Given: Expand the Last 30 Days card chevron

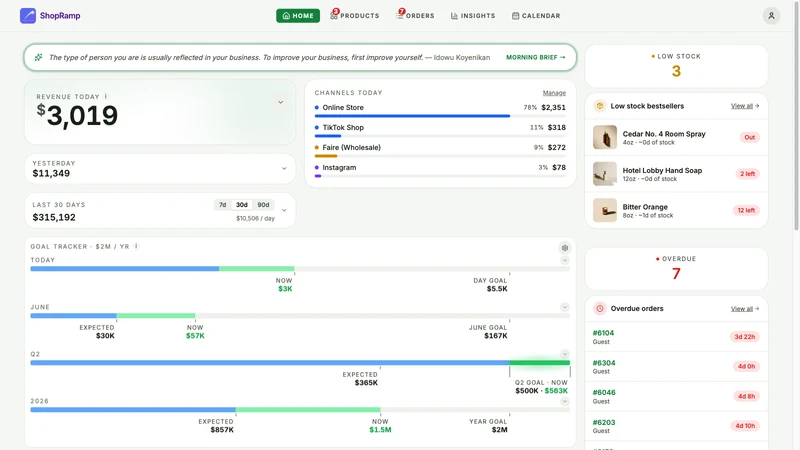Looking at the screenshot, I should click(x=284, y=210).
